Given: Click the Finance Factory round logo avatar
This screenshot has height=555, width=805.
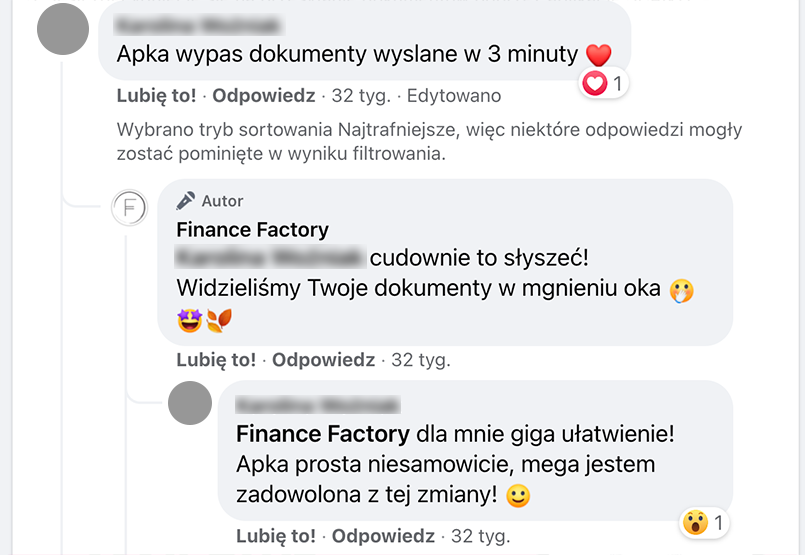Looking at the screenshot, I should (129, 208).
